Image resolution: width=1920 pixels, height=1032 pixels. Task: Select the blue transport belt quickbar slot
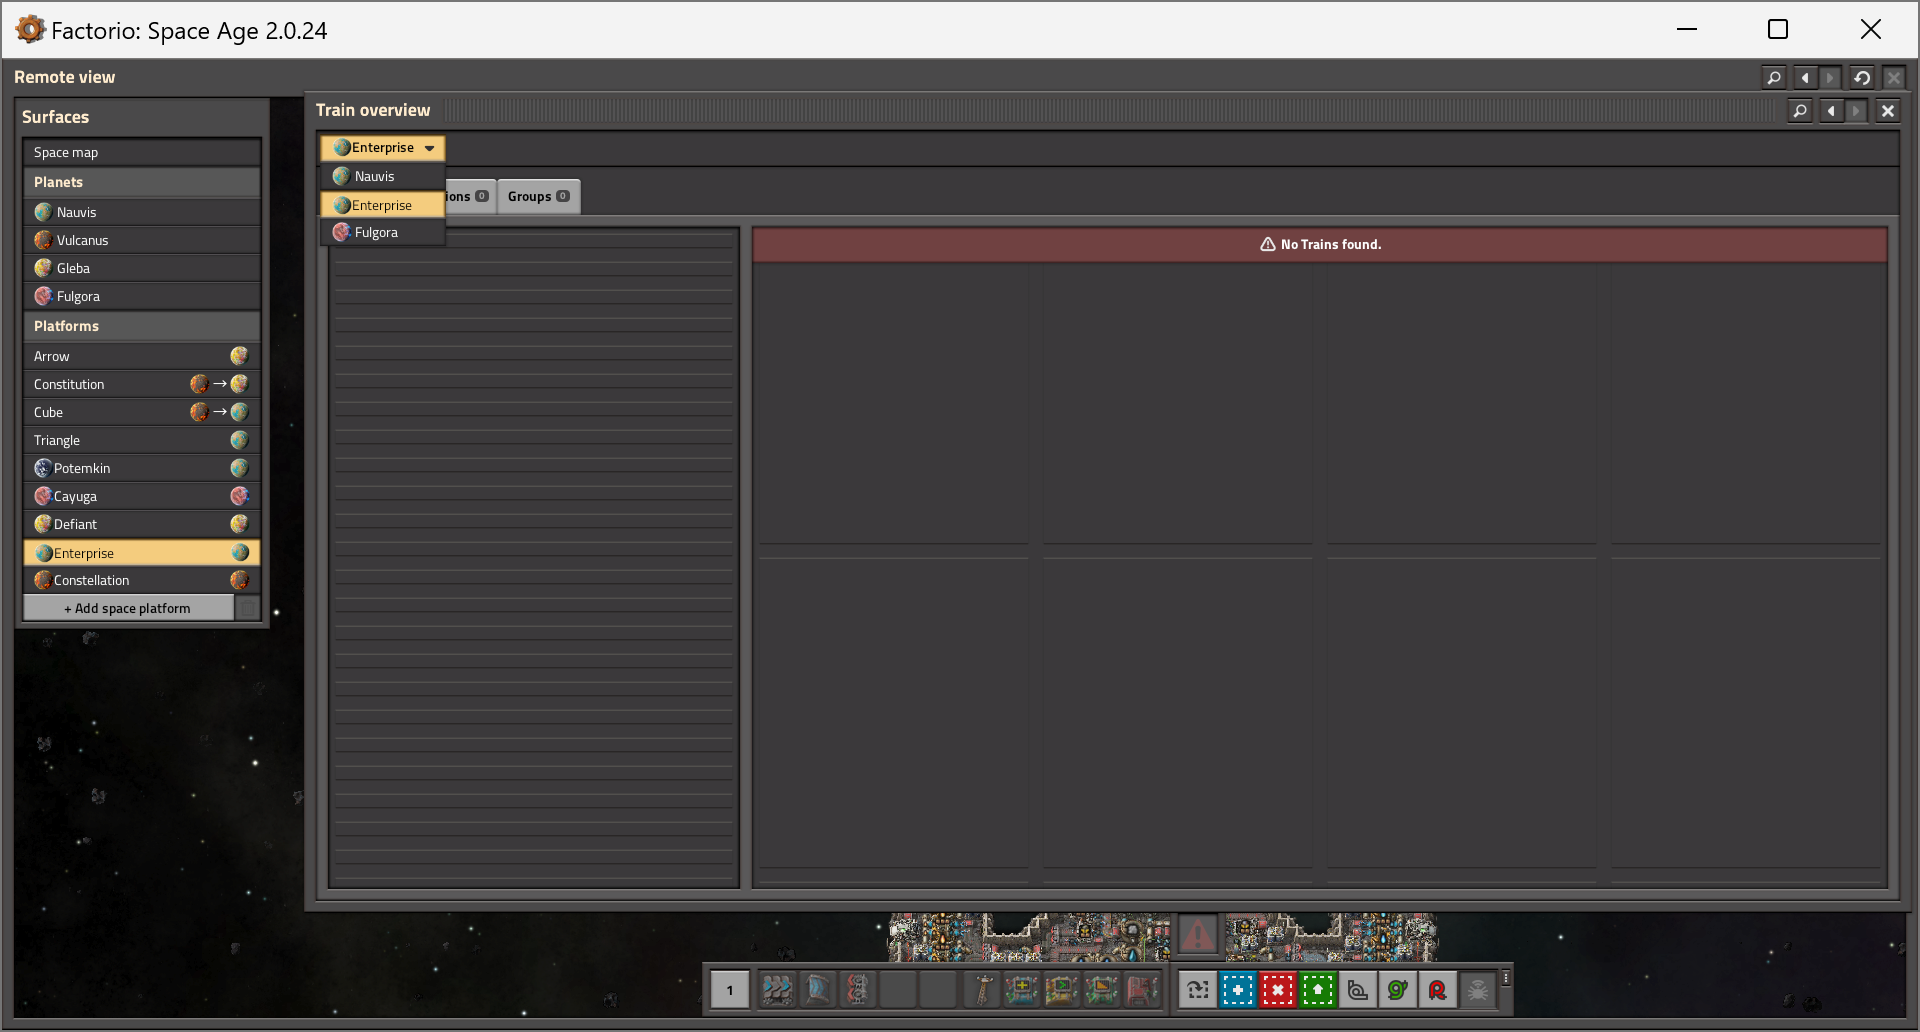pyautogui.click(x=777, y=990)
